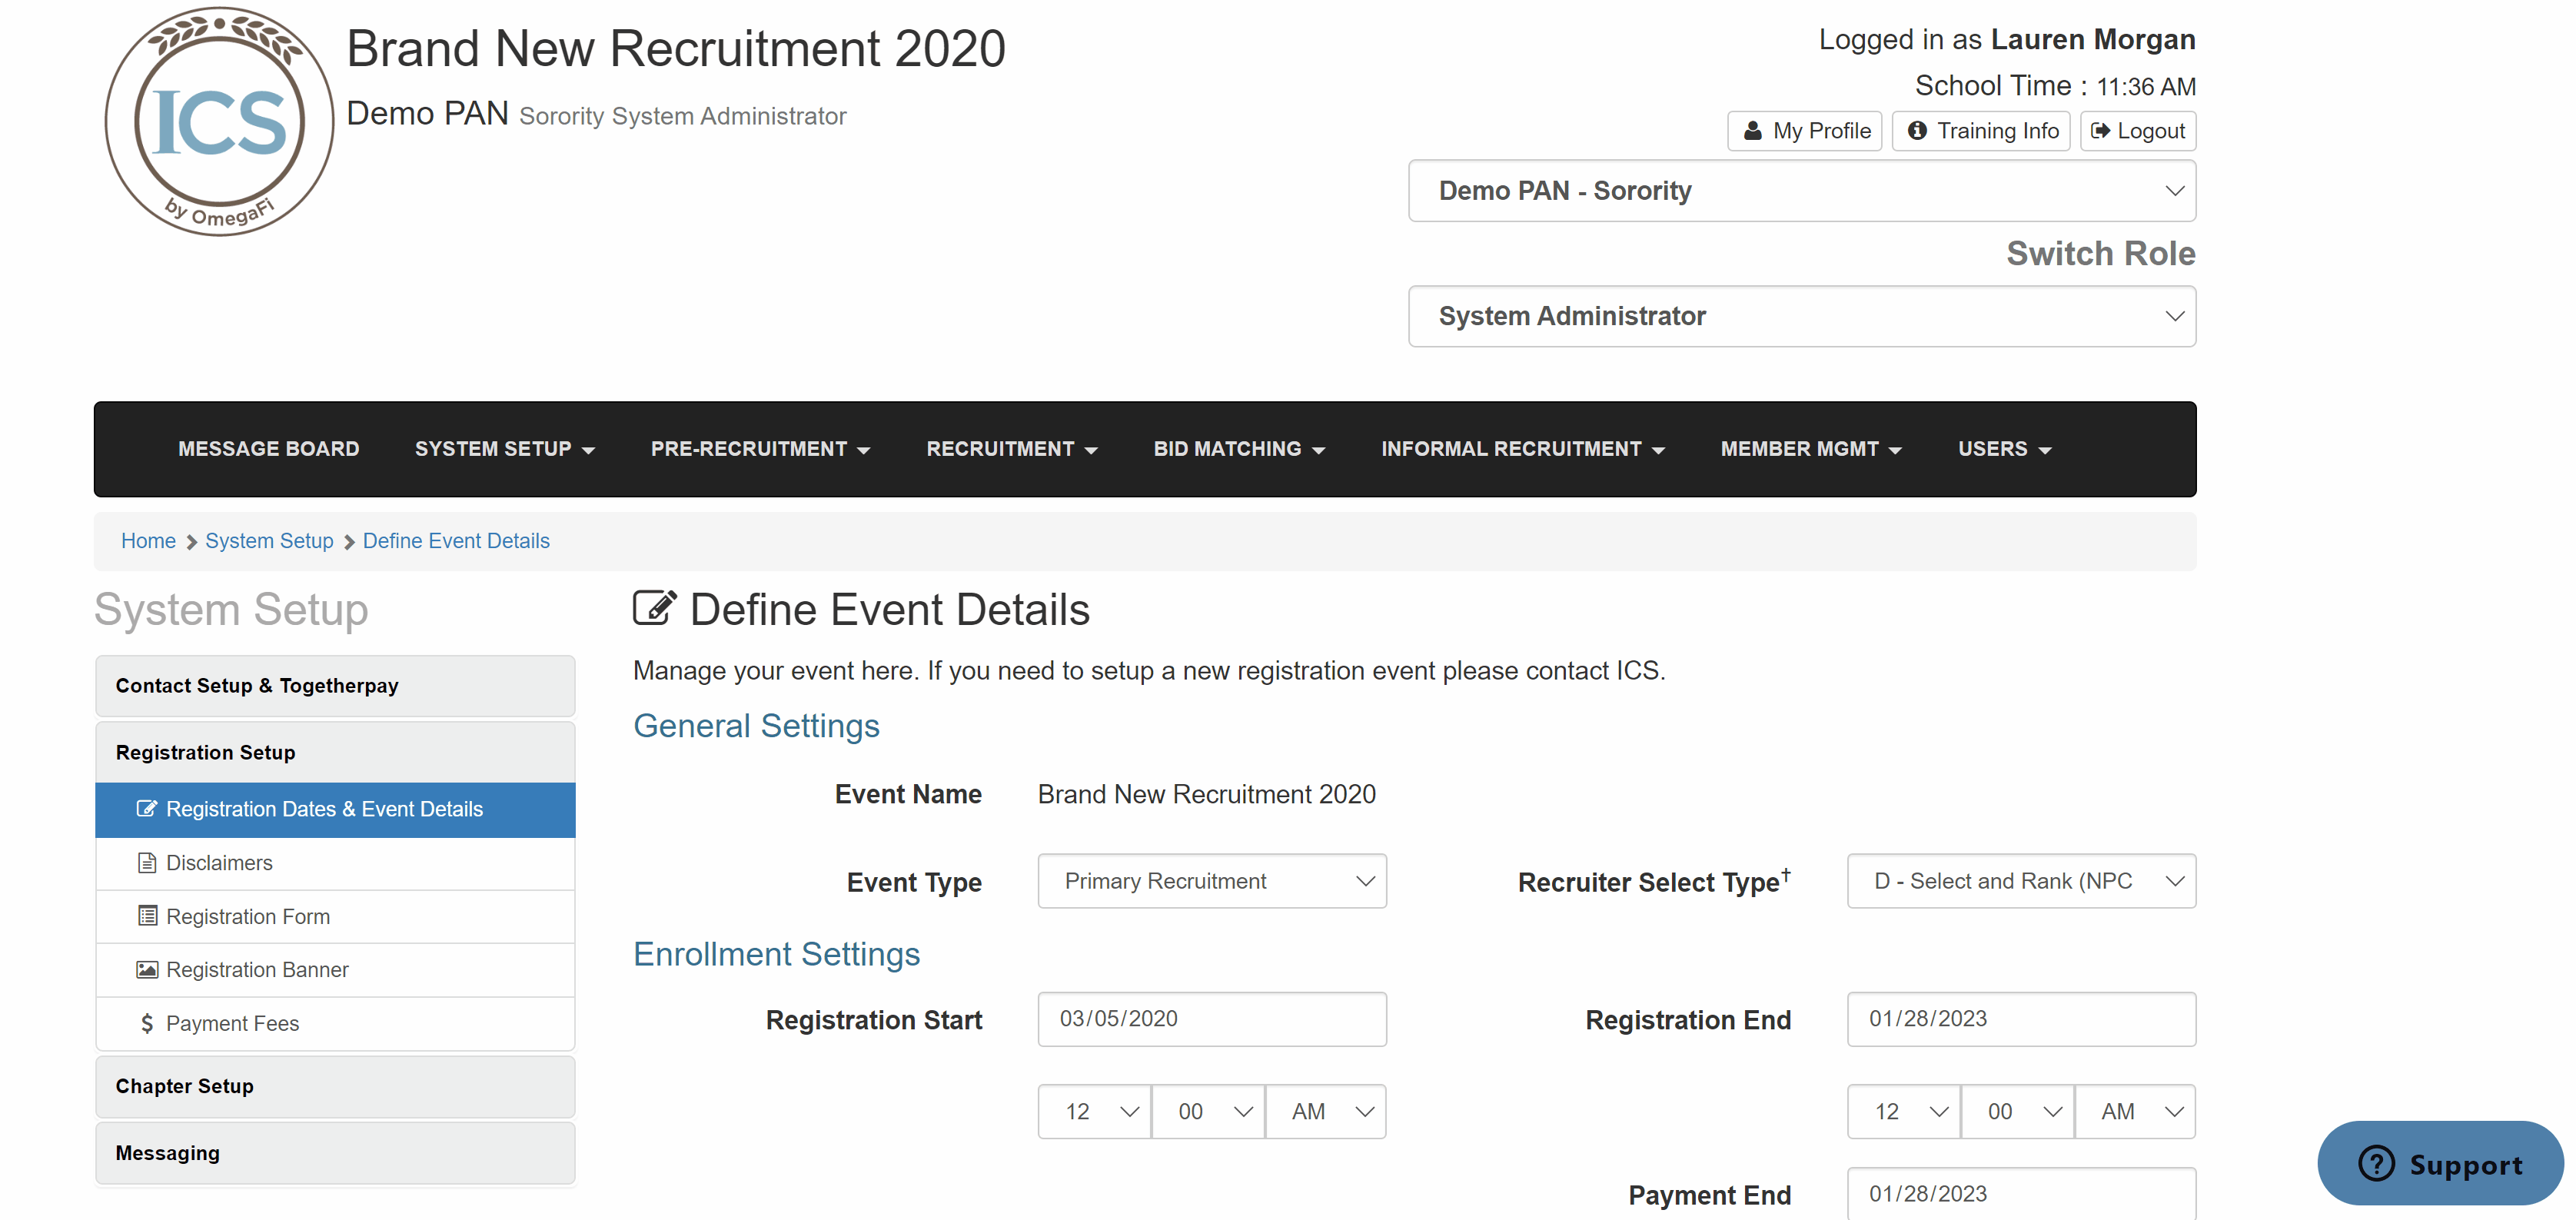Open the Bid Matching menu
The width and height of the screenshot is (2576, 1220).
pyautogui.click(x=1239, y=449)
